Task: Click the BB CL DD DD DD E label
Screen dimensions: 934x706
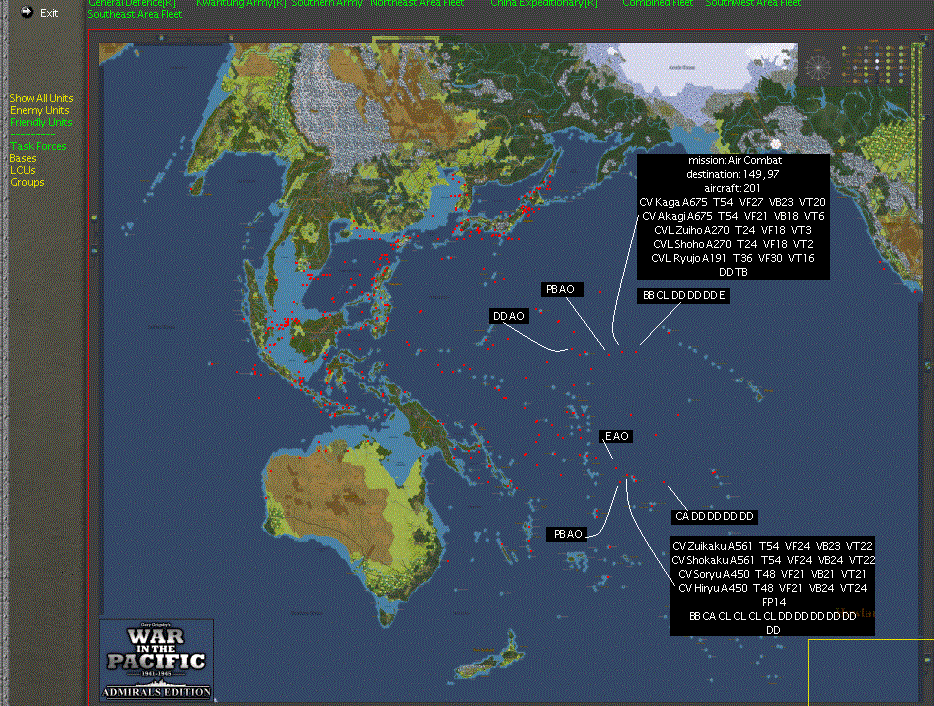Action: [x=683, y=296]
